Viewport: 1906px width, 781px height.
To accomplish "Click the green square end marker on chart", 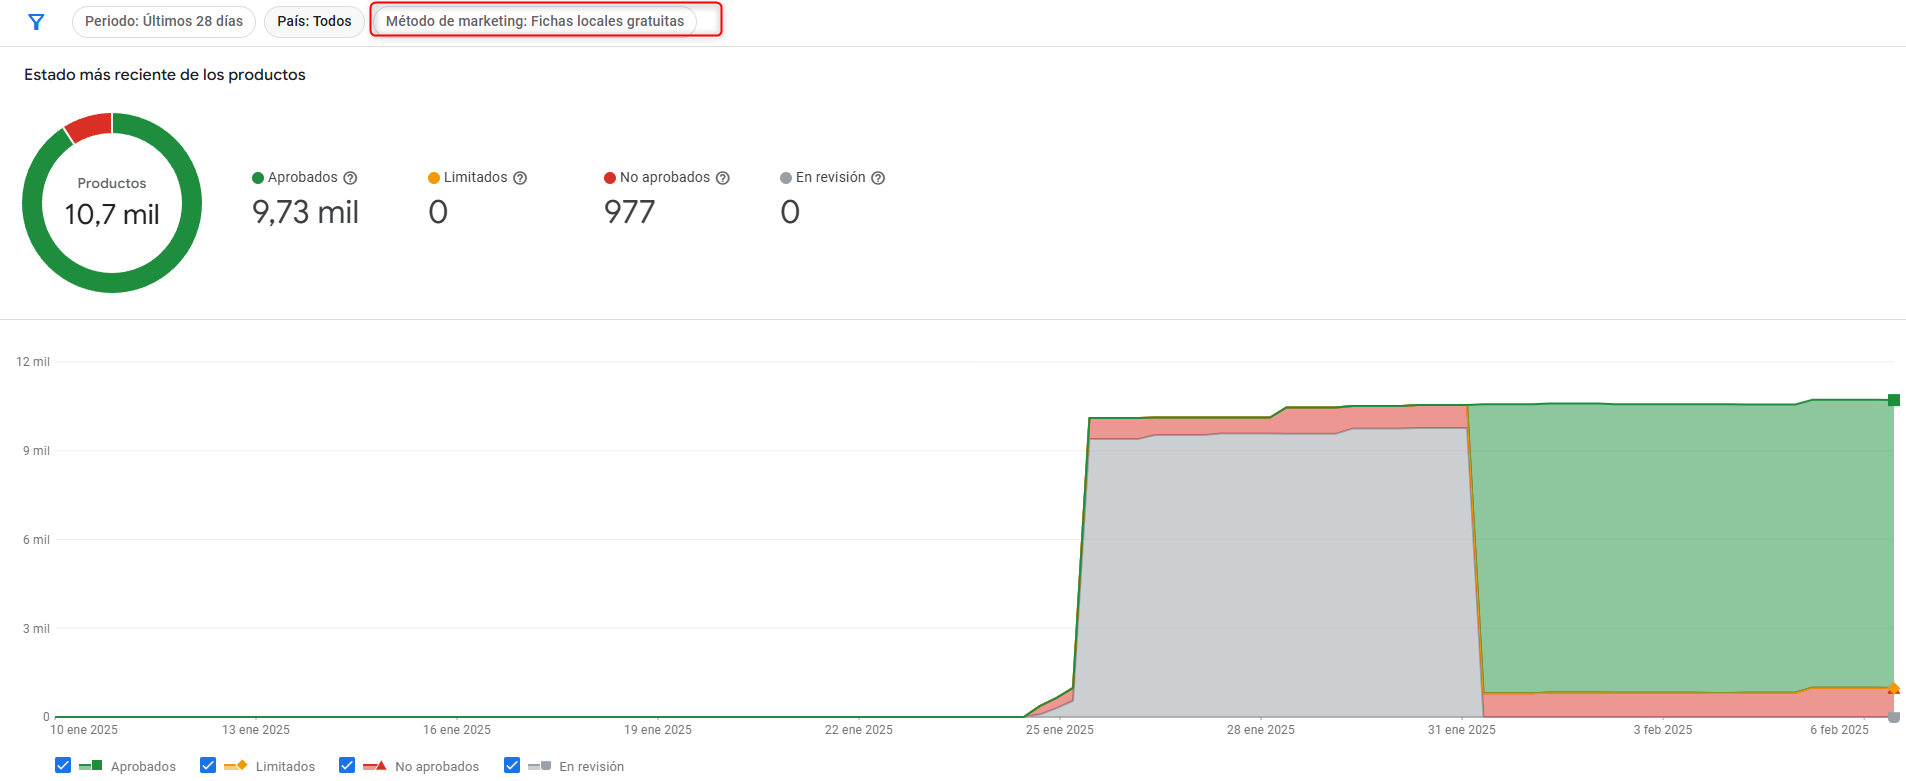I will pos(1894,400).
